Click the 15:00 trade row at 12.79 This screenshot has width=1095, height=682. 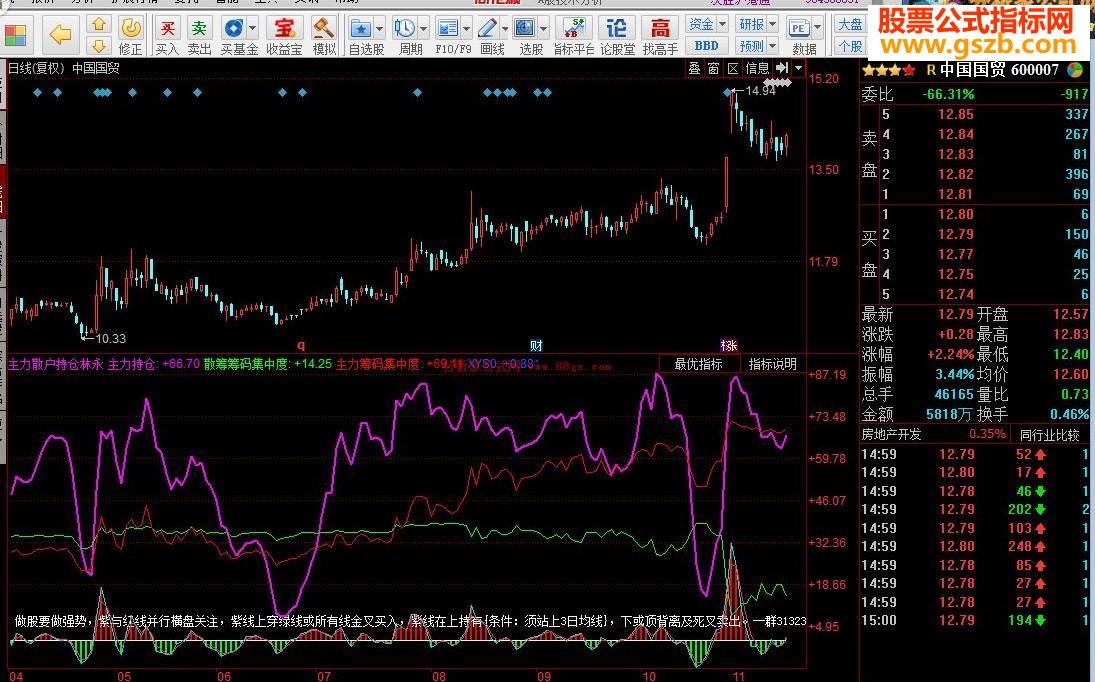click(974, 620)
